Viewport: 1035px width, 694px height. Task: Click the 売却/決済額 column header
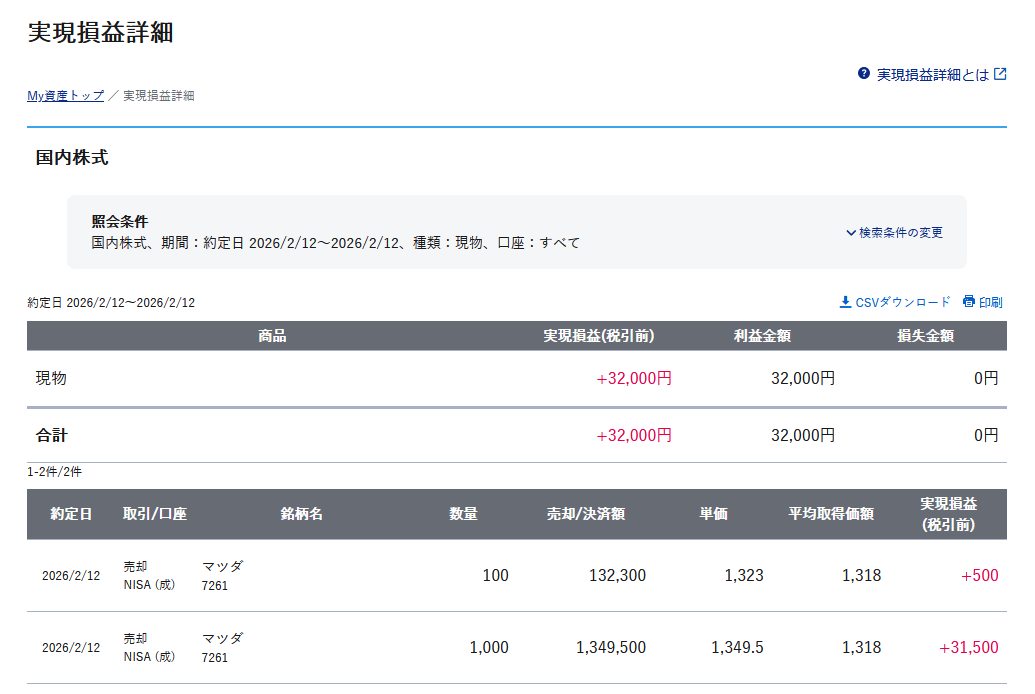[x=585, y=514]
